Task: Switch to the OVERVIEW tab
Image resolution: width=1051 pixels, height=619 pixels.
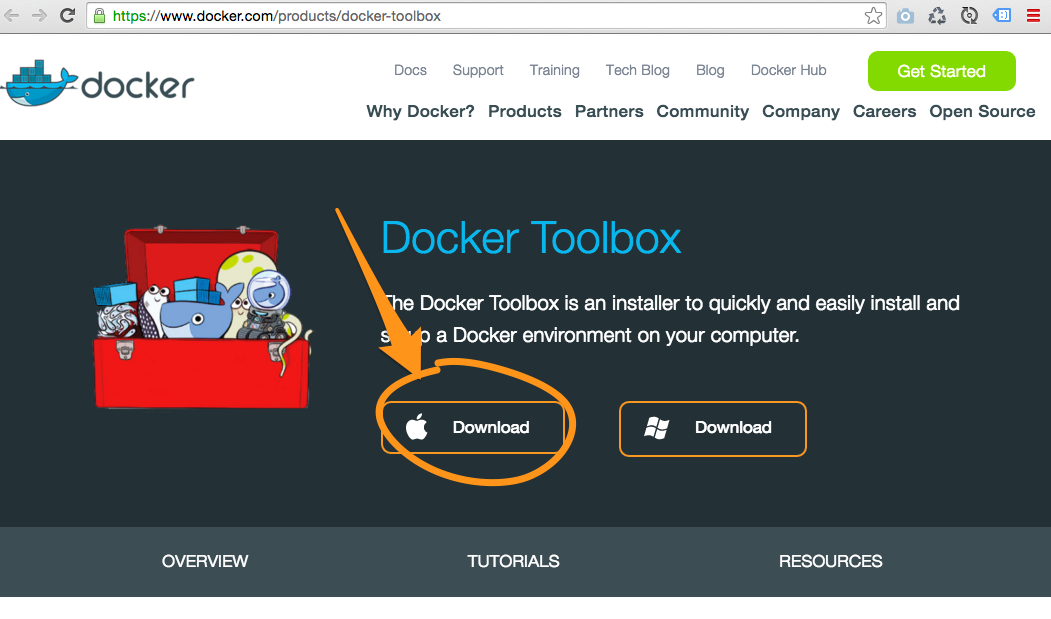Action: point(204,561)
